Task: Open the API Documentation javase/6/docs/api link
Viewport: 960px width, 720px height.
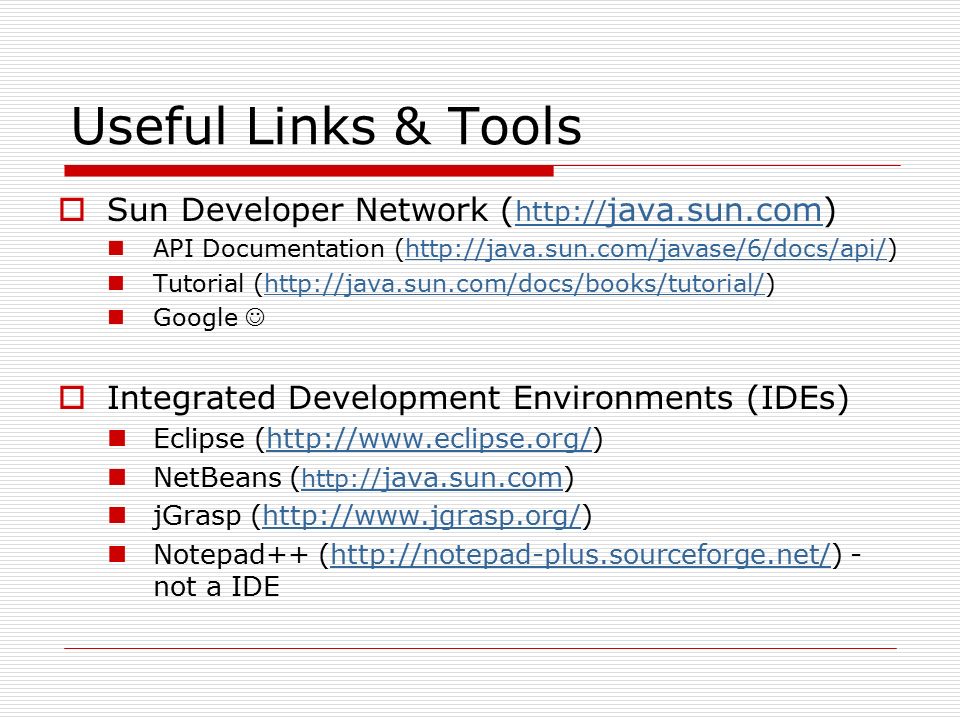Action: pos(646,249)
